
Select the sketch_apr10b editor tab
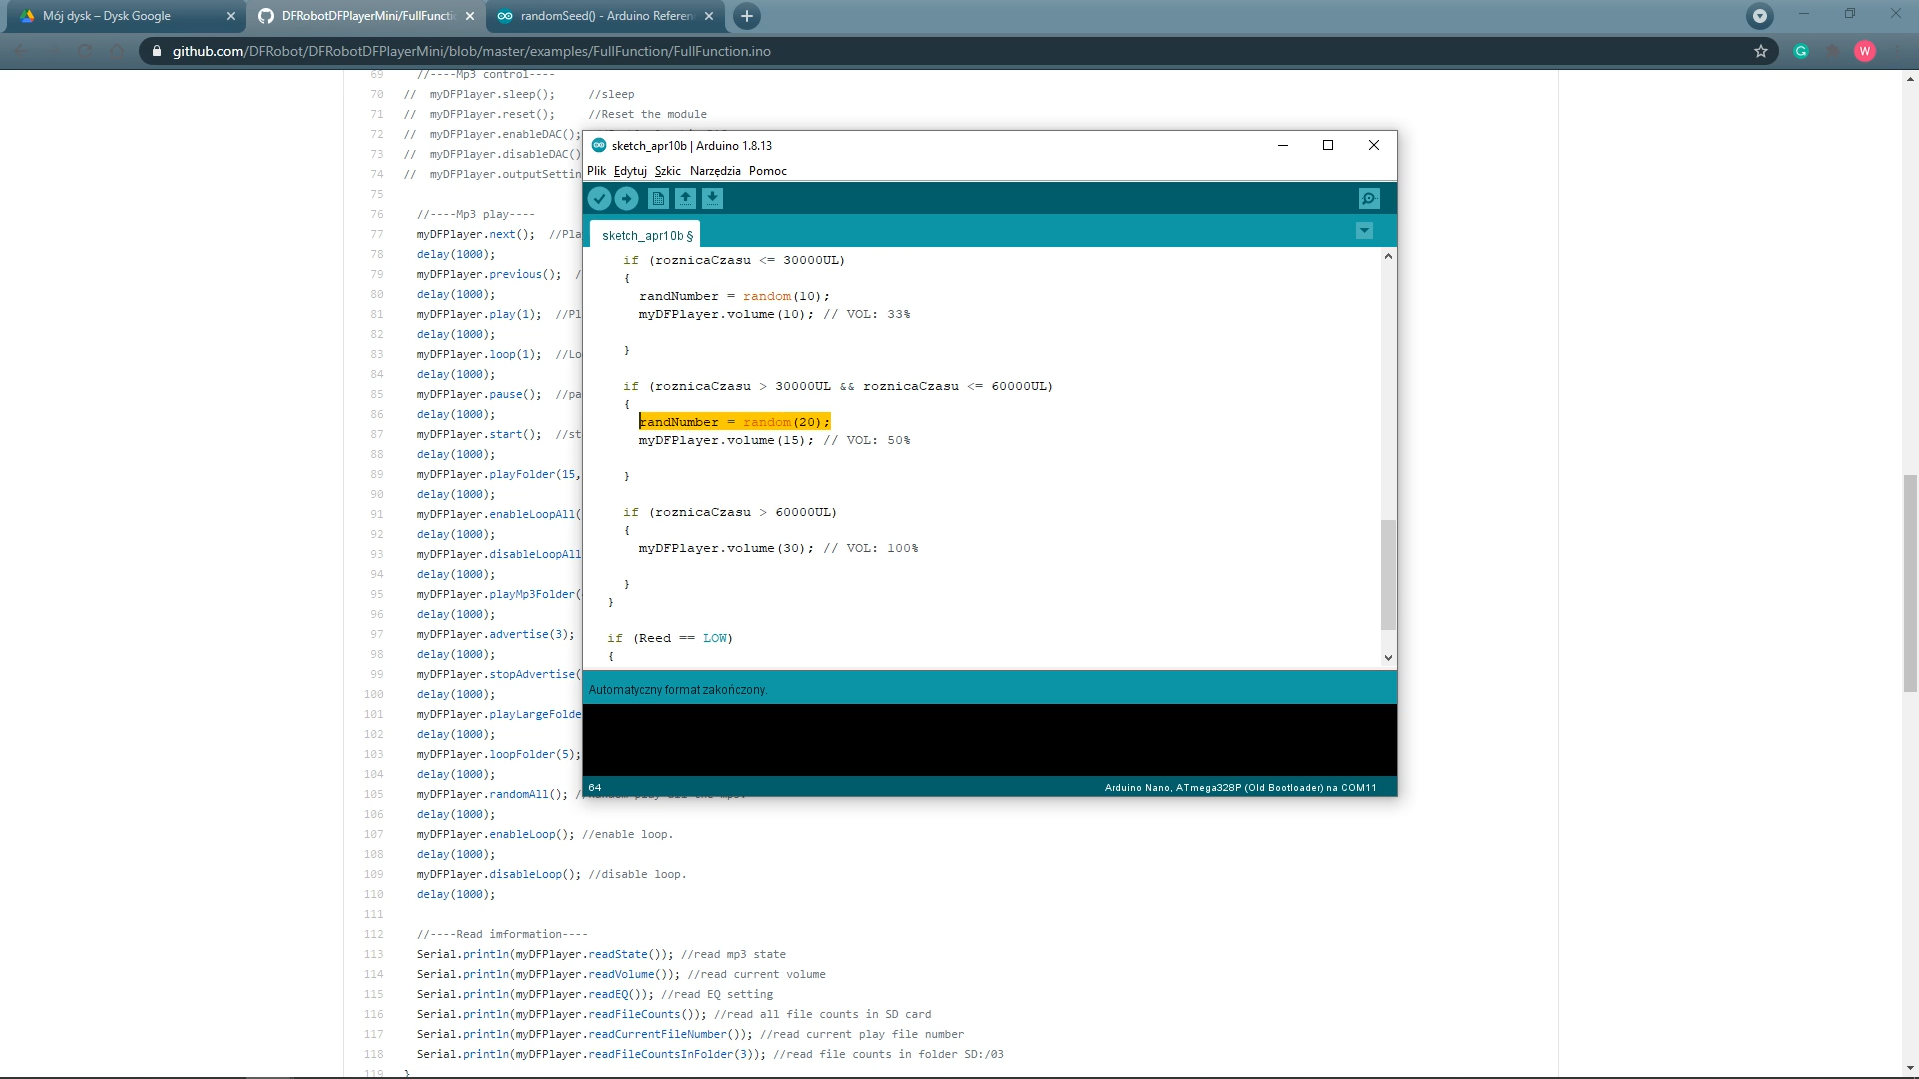coord(646,235)
